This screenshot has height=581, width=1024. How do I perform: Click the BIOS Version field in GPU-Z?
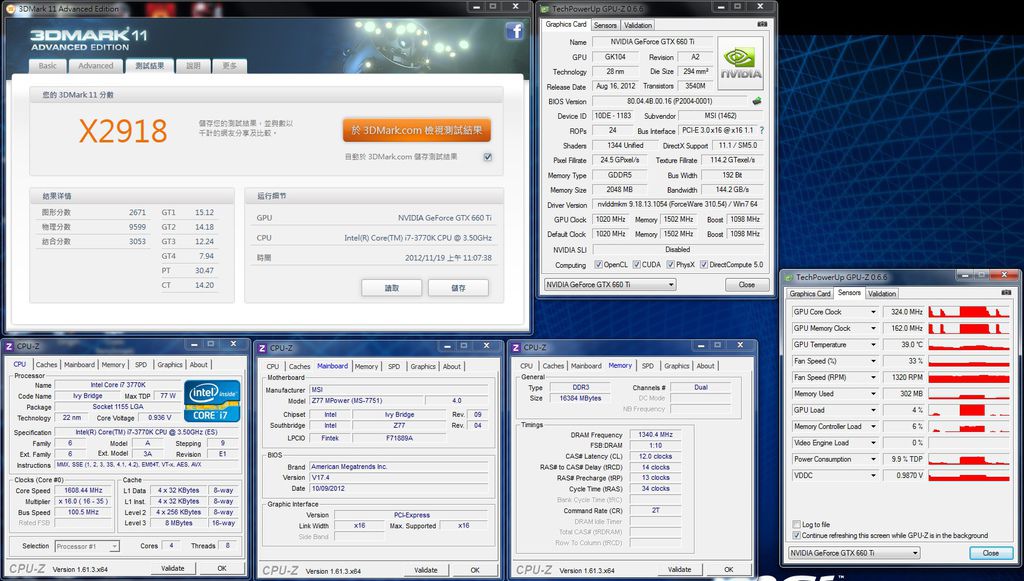(670, 101)
